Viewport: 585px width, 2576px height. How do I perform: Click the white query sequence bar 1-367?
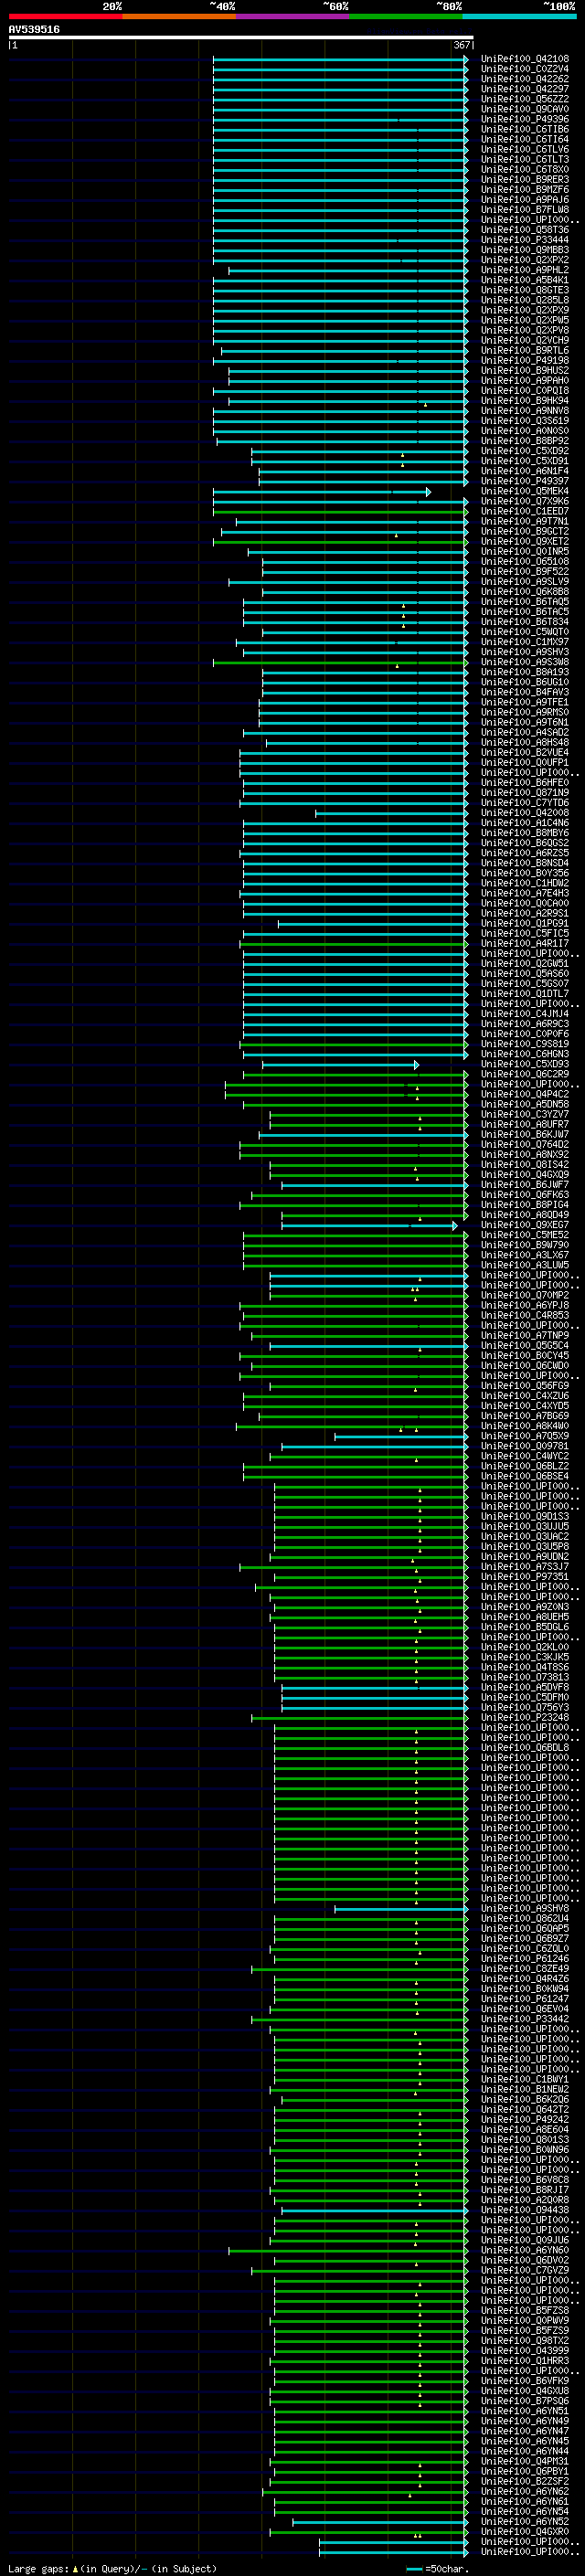coord(240,38)
